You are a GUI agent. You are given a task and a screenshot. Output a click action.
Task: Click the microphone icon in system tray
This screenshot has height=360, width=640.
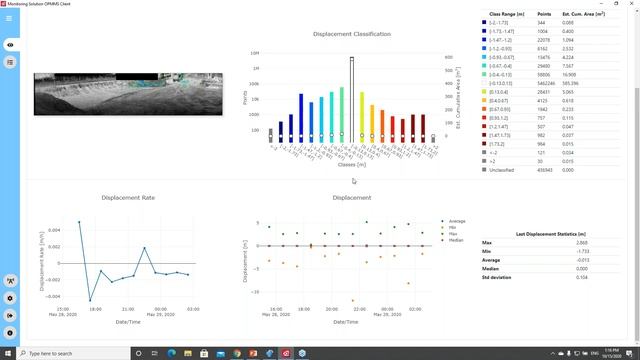(x=569, y=353)
